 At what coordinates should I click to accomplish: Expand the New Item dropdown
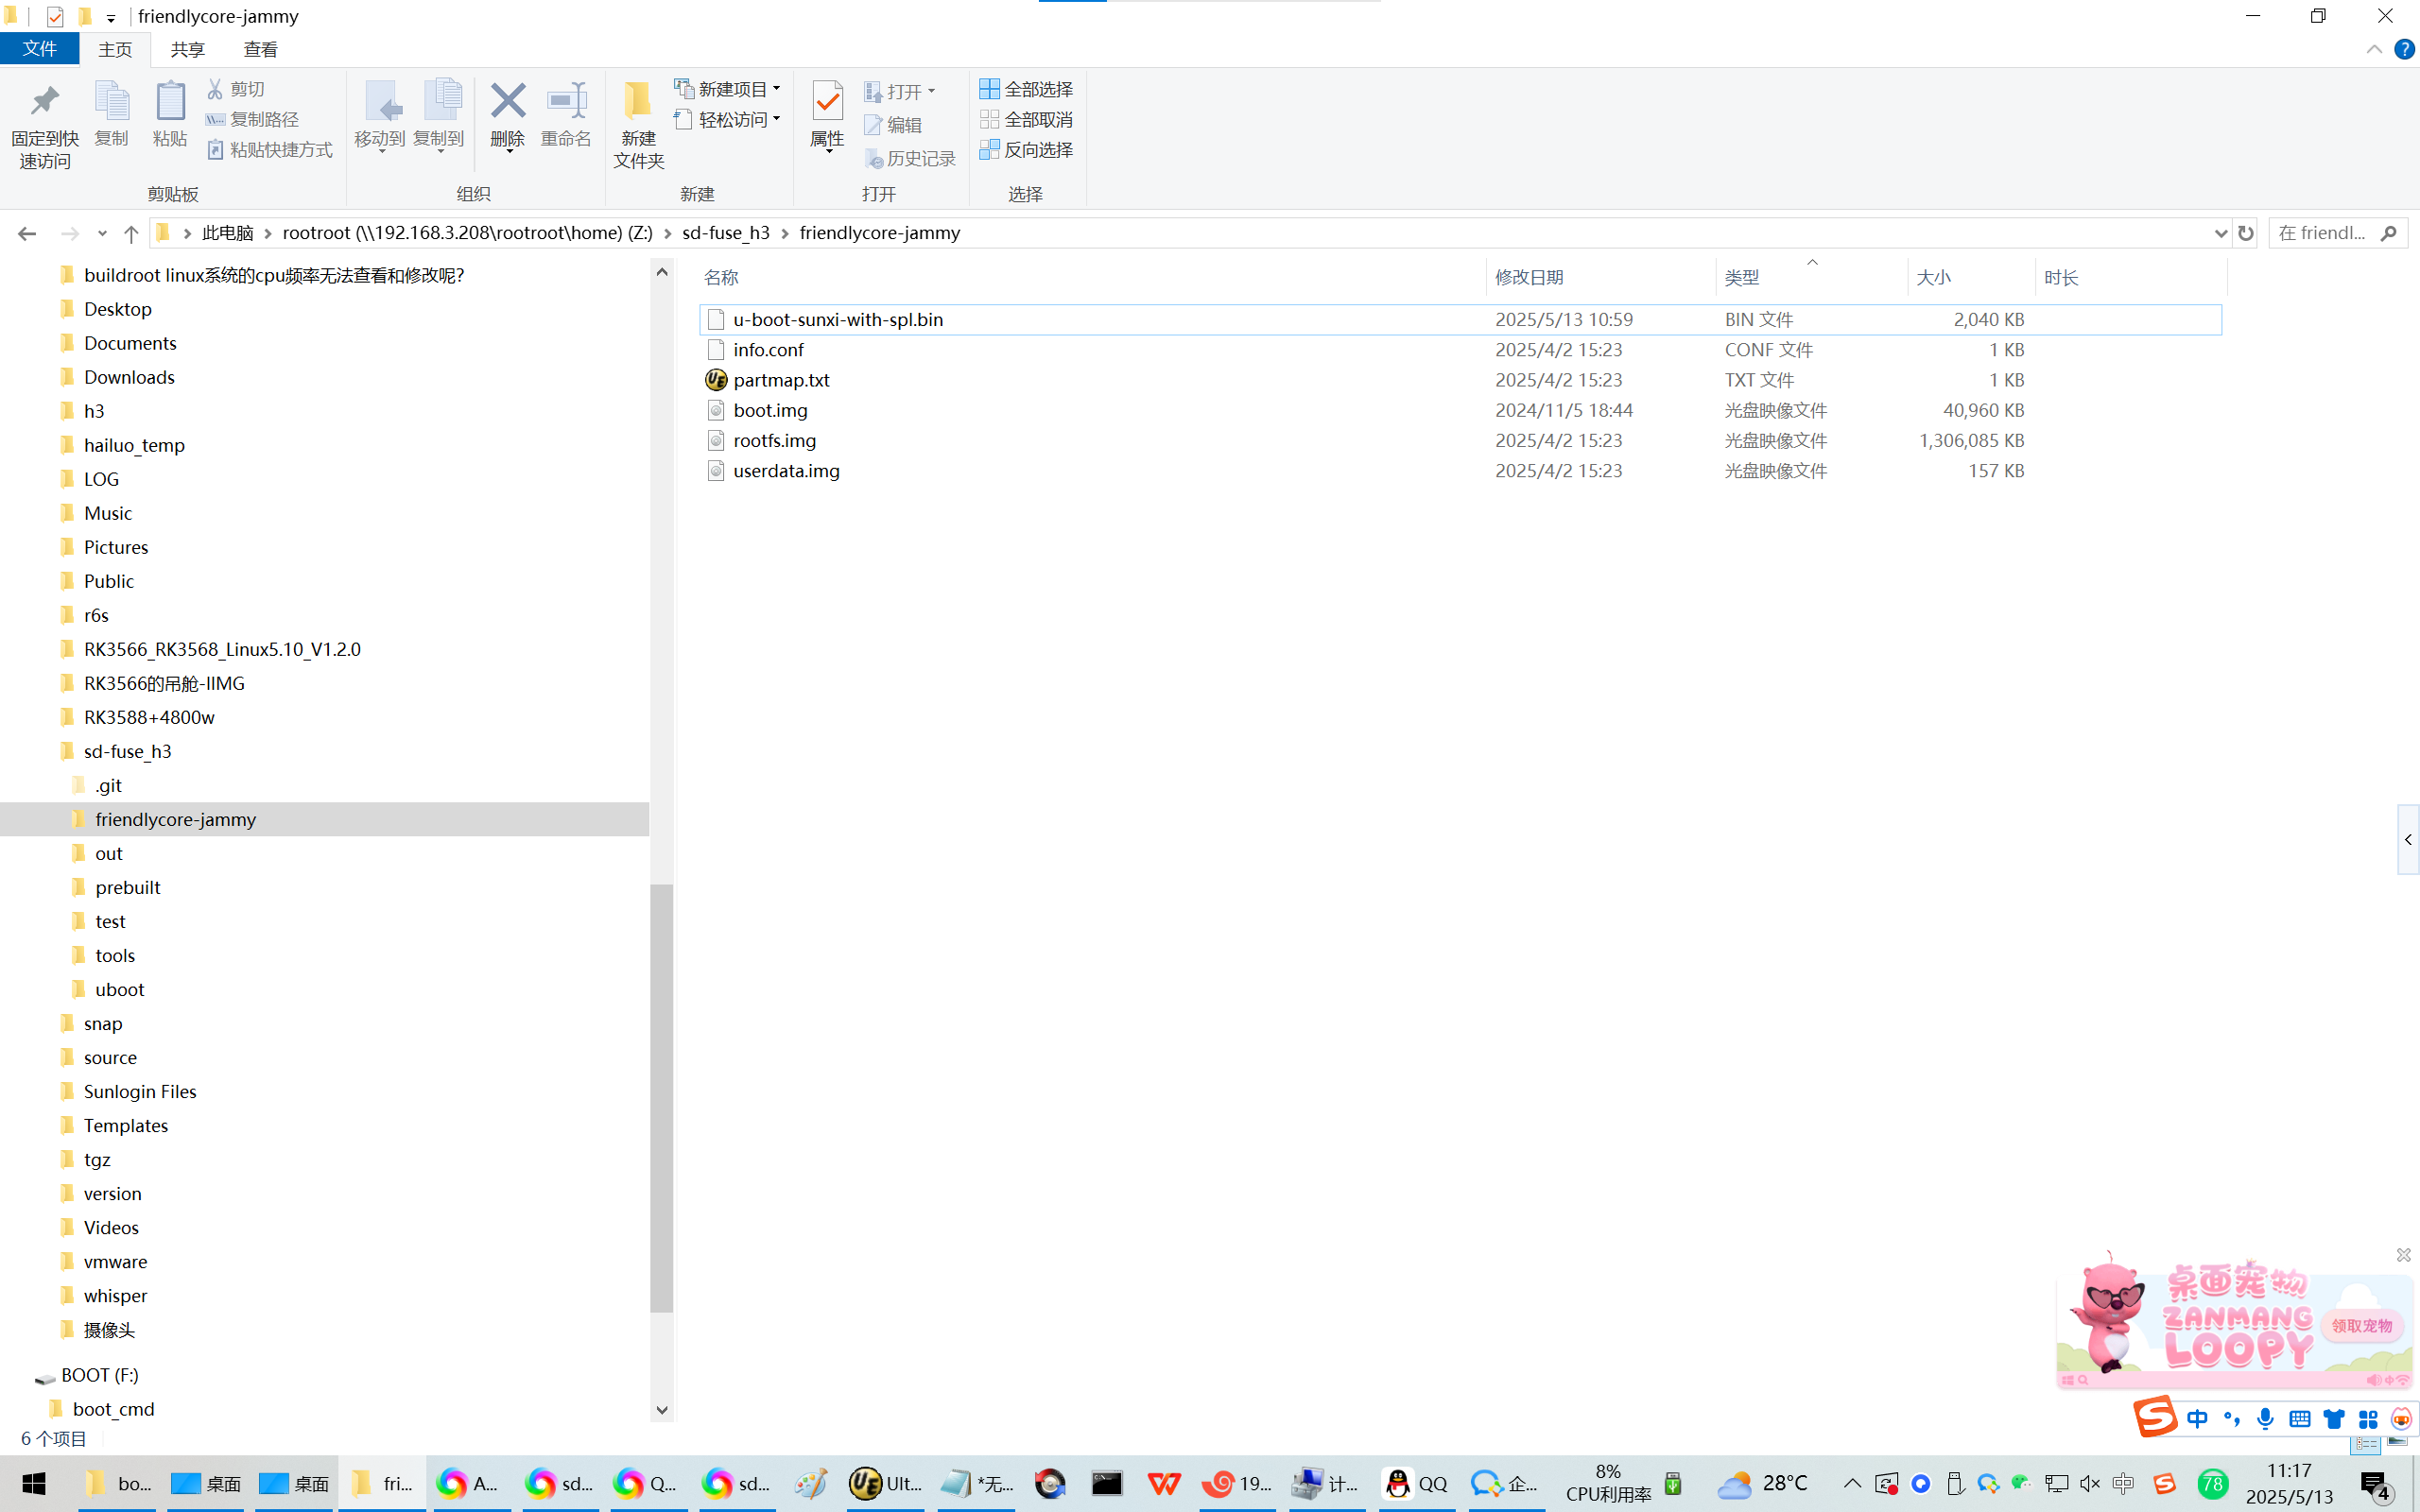point(777,89)
